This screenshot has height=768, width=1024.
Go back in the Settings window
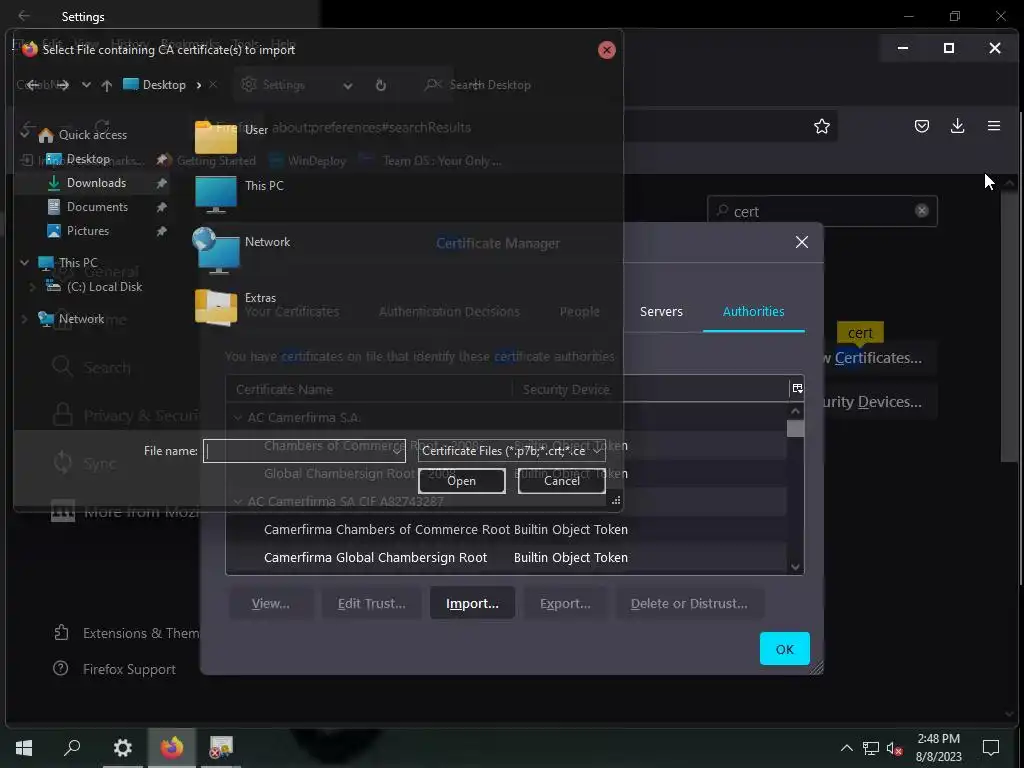24,16
